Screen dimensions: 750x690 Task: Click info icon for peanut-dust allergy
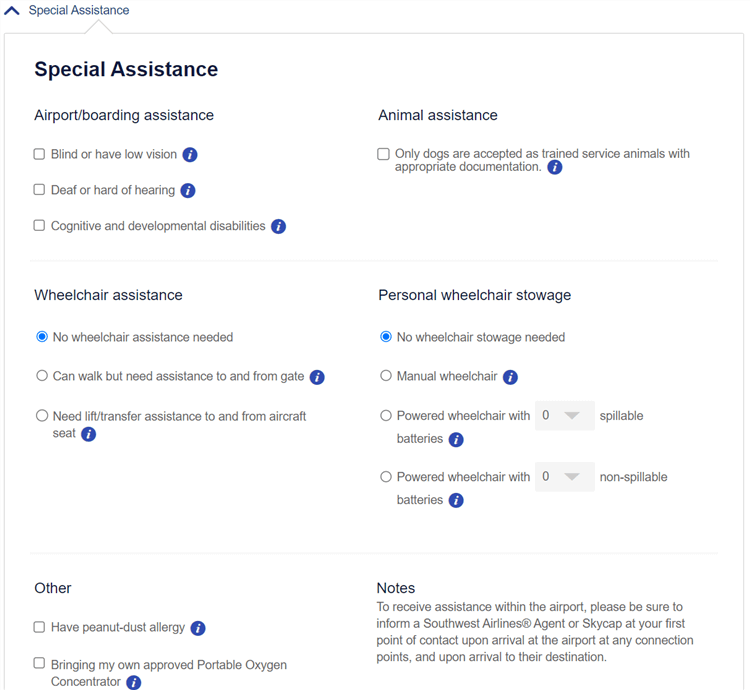click(x=198, y=628)
